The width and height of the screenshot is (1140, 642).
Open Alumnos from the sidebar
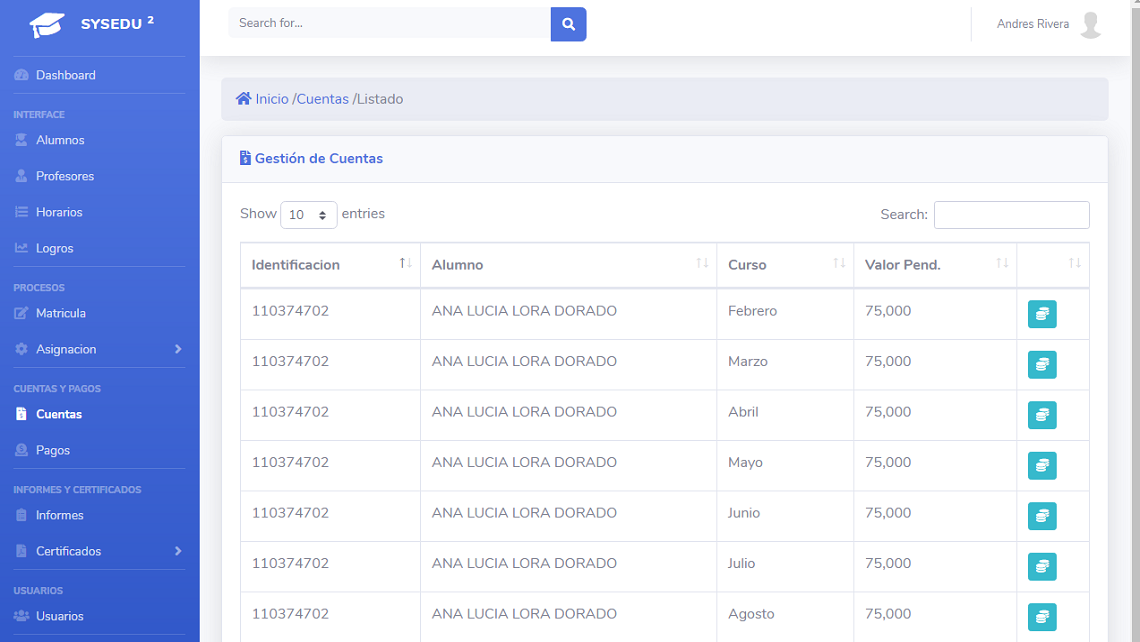pos(60,140)
